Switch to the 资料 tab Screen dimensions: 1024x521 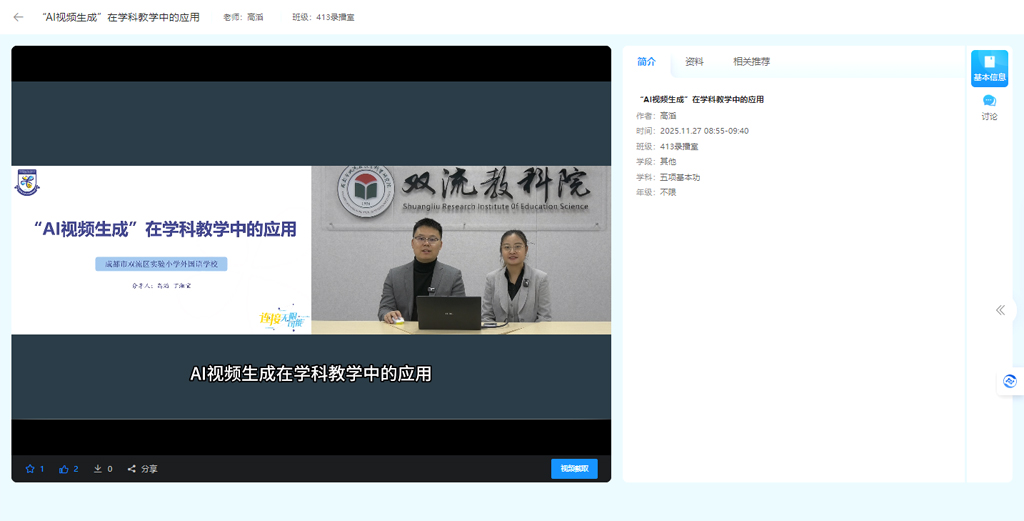[x=694, y=62]
